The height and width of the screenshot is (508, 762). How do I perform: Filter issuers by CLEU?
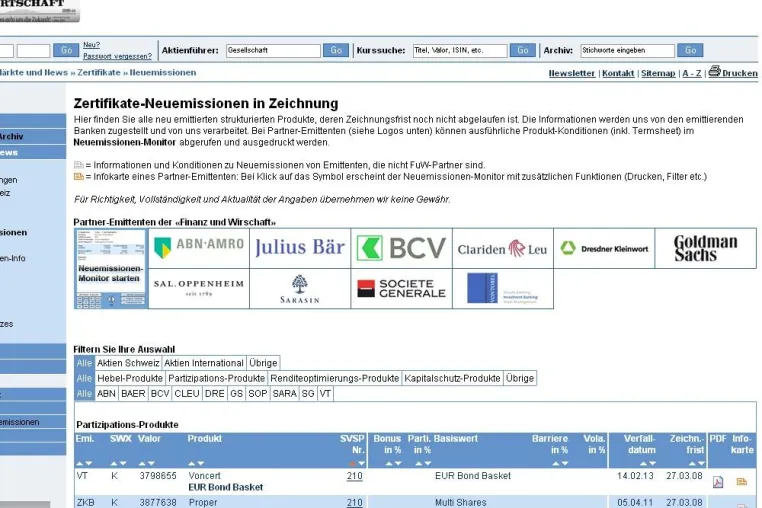[x=187, y=394]
